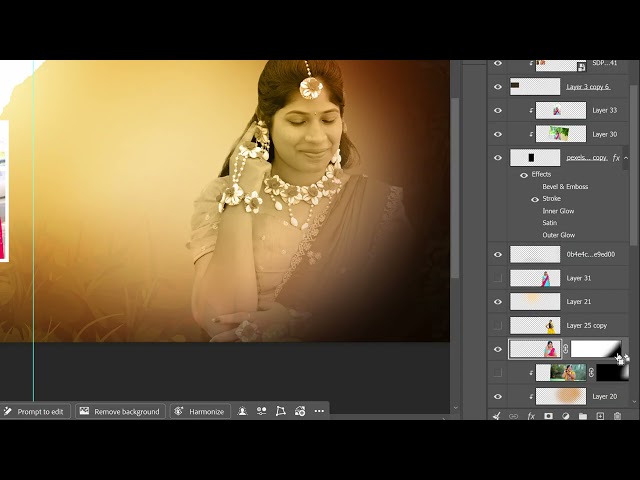Select the layer named Layer 33

pos(604,111)
